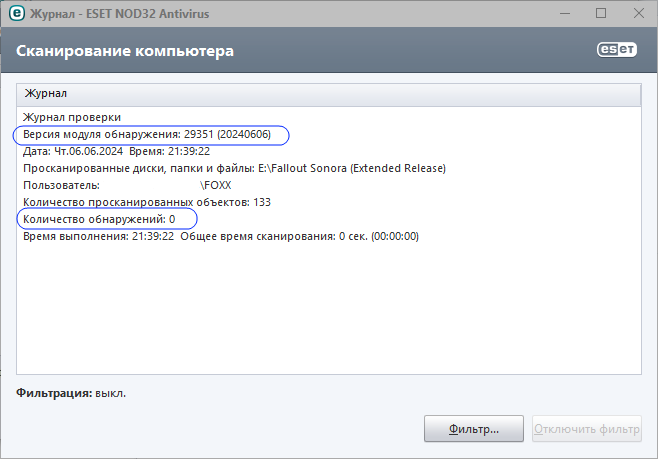Select the Журнал column header
The height and width of the screenshot is (459, 658).
[x=329, y=94]
